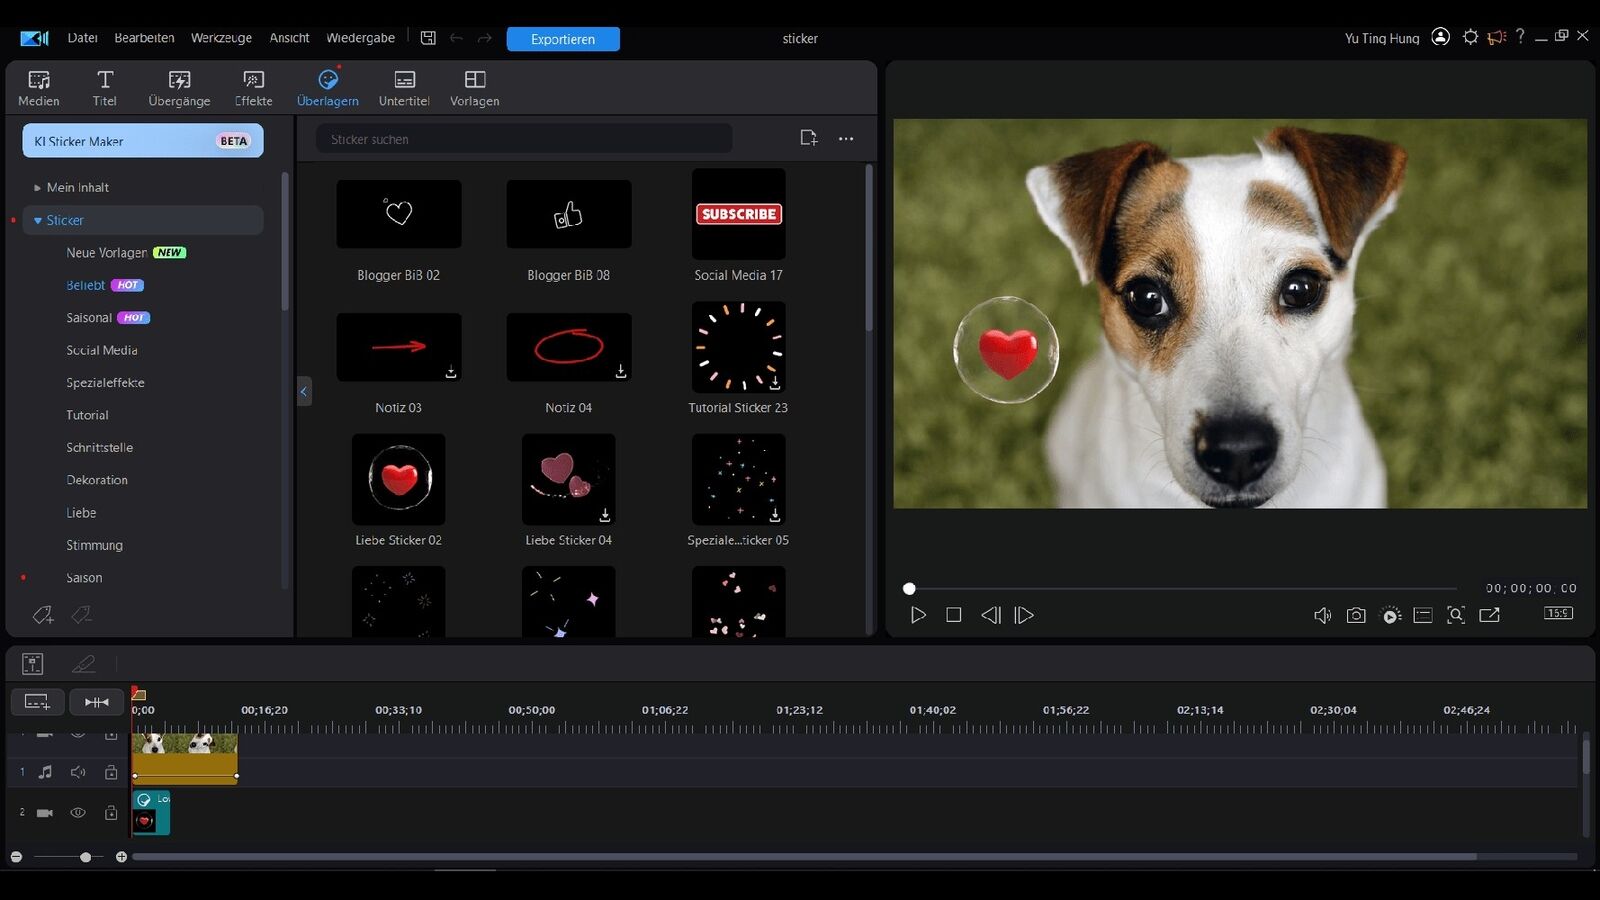Viewport: 1600px width, 900px height.
Task: Undo the last action arrow
Action: tap(456, 38)
